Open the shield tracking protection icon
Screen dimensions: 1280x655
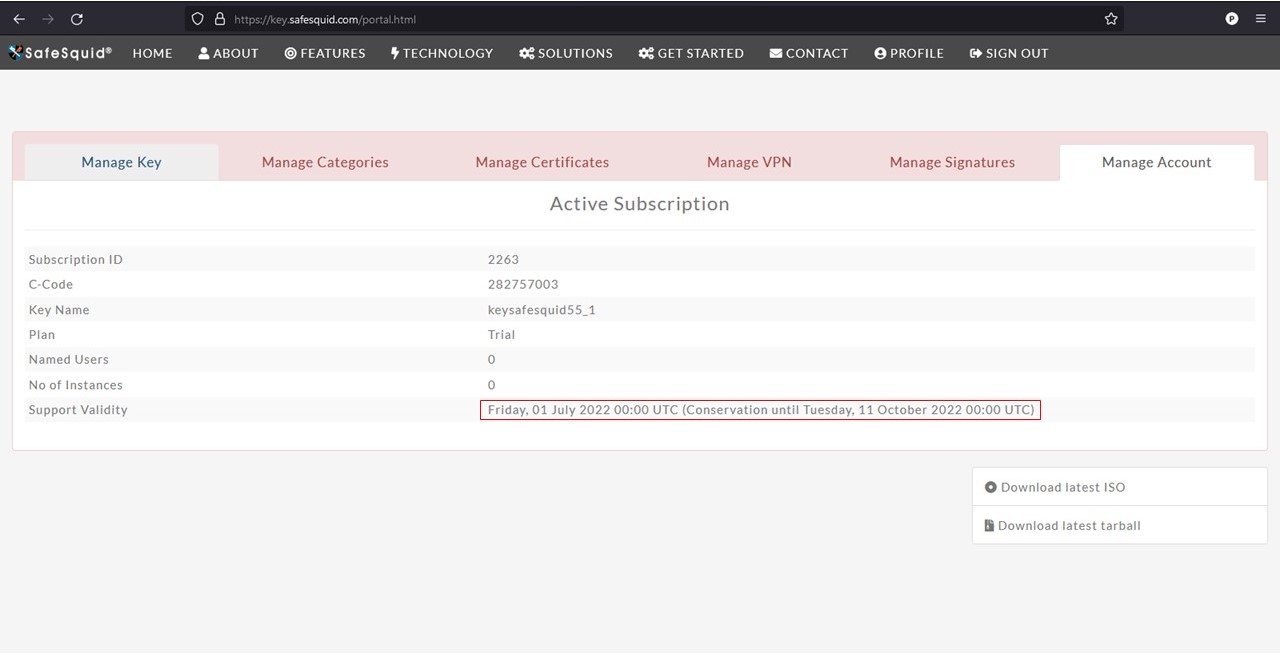click(x=197, y=19)
